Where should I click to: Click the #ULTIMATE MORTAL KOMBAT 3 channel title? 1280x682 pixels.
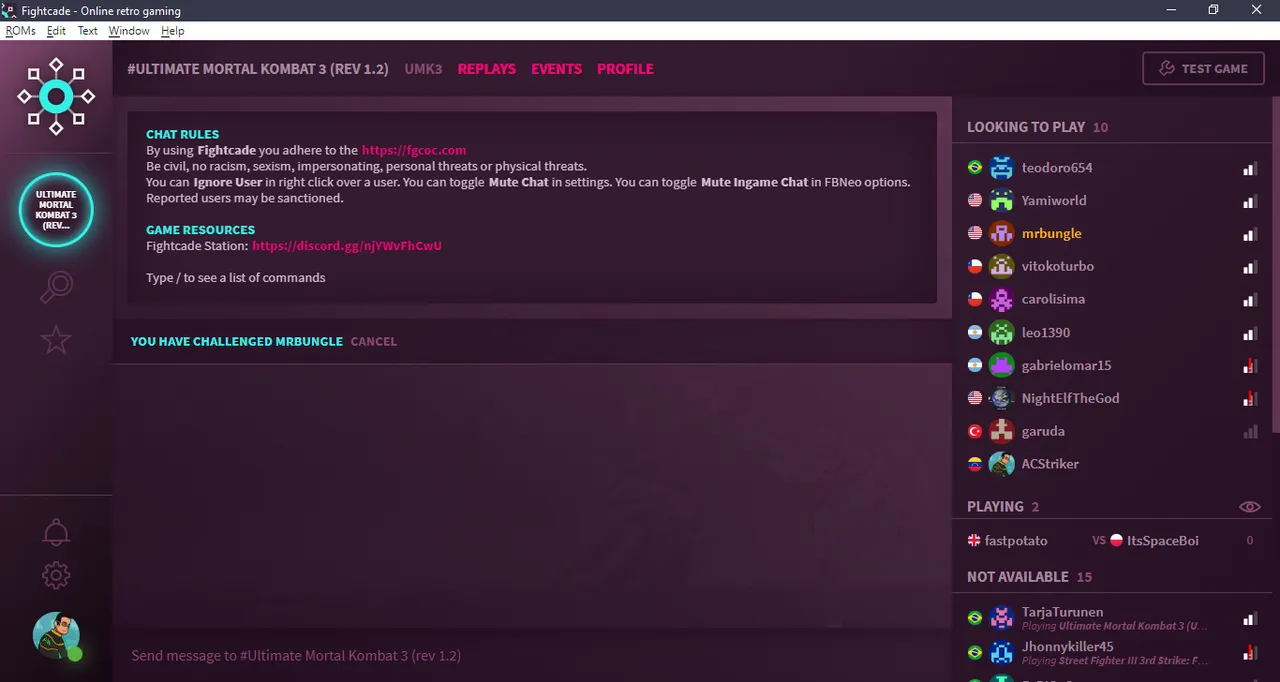click(258, 69)
